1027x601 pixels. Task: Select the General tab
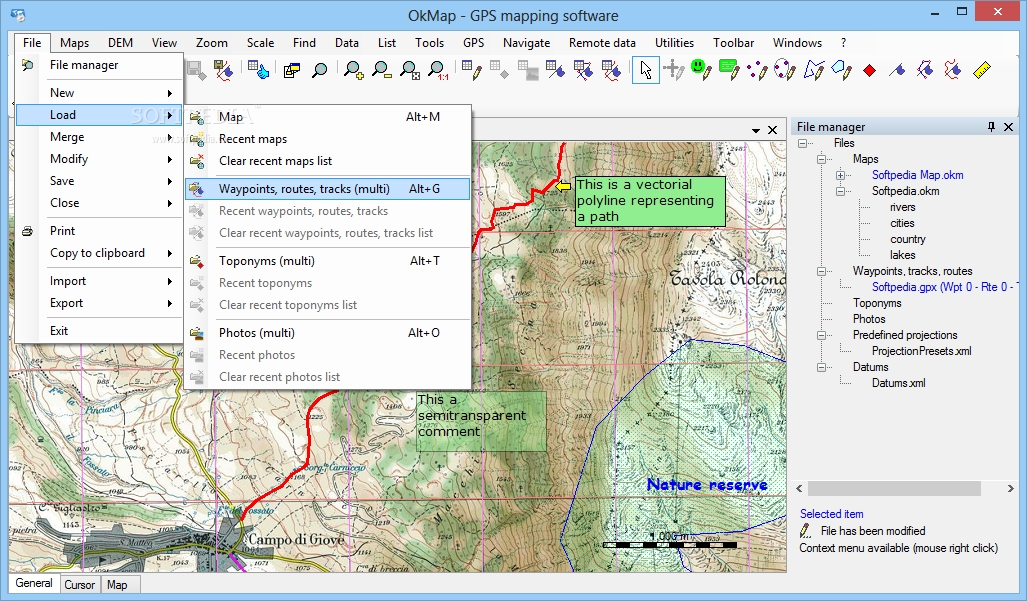[33, 583]
